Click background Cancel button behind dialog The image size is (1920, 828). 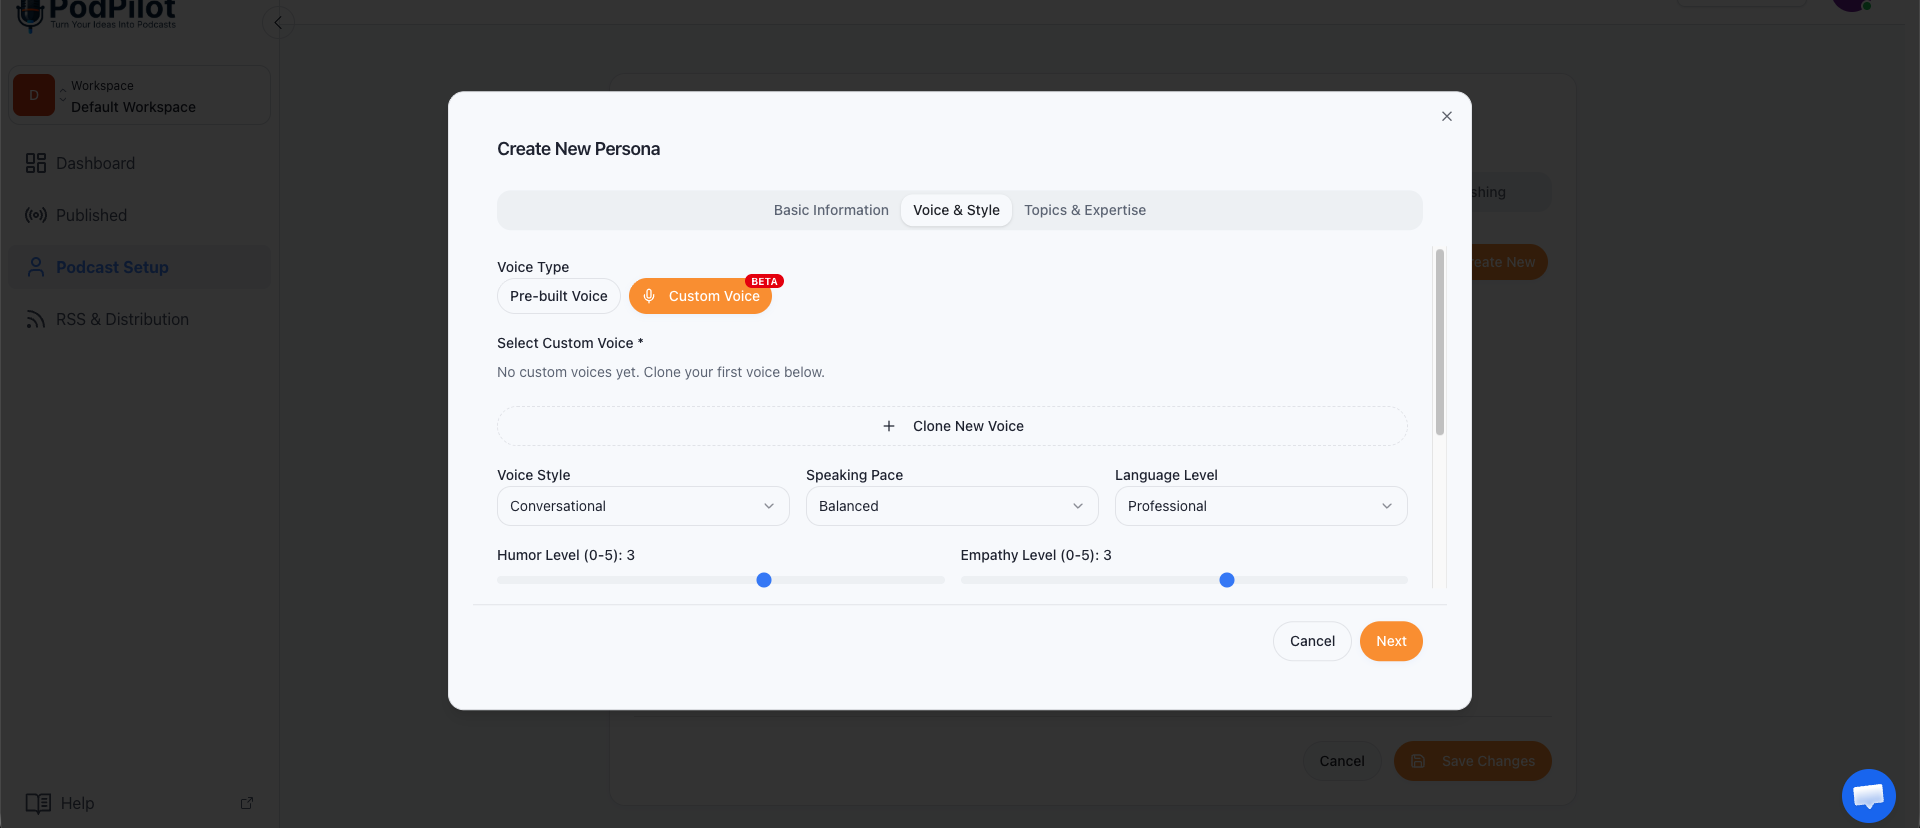pyautogui.click(x=1342, y=761)
